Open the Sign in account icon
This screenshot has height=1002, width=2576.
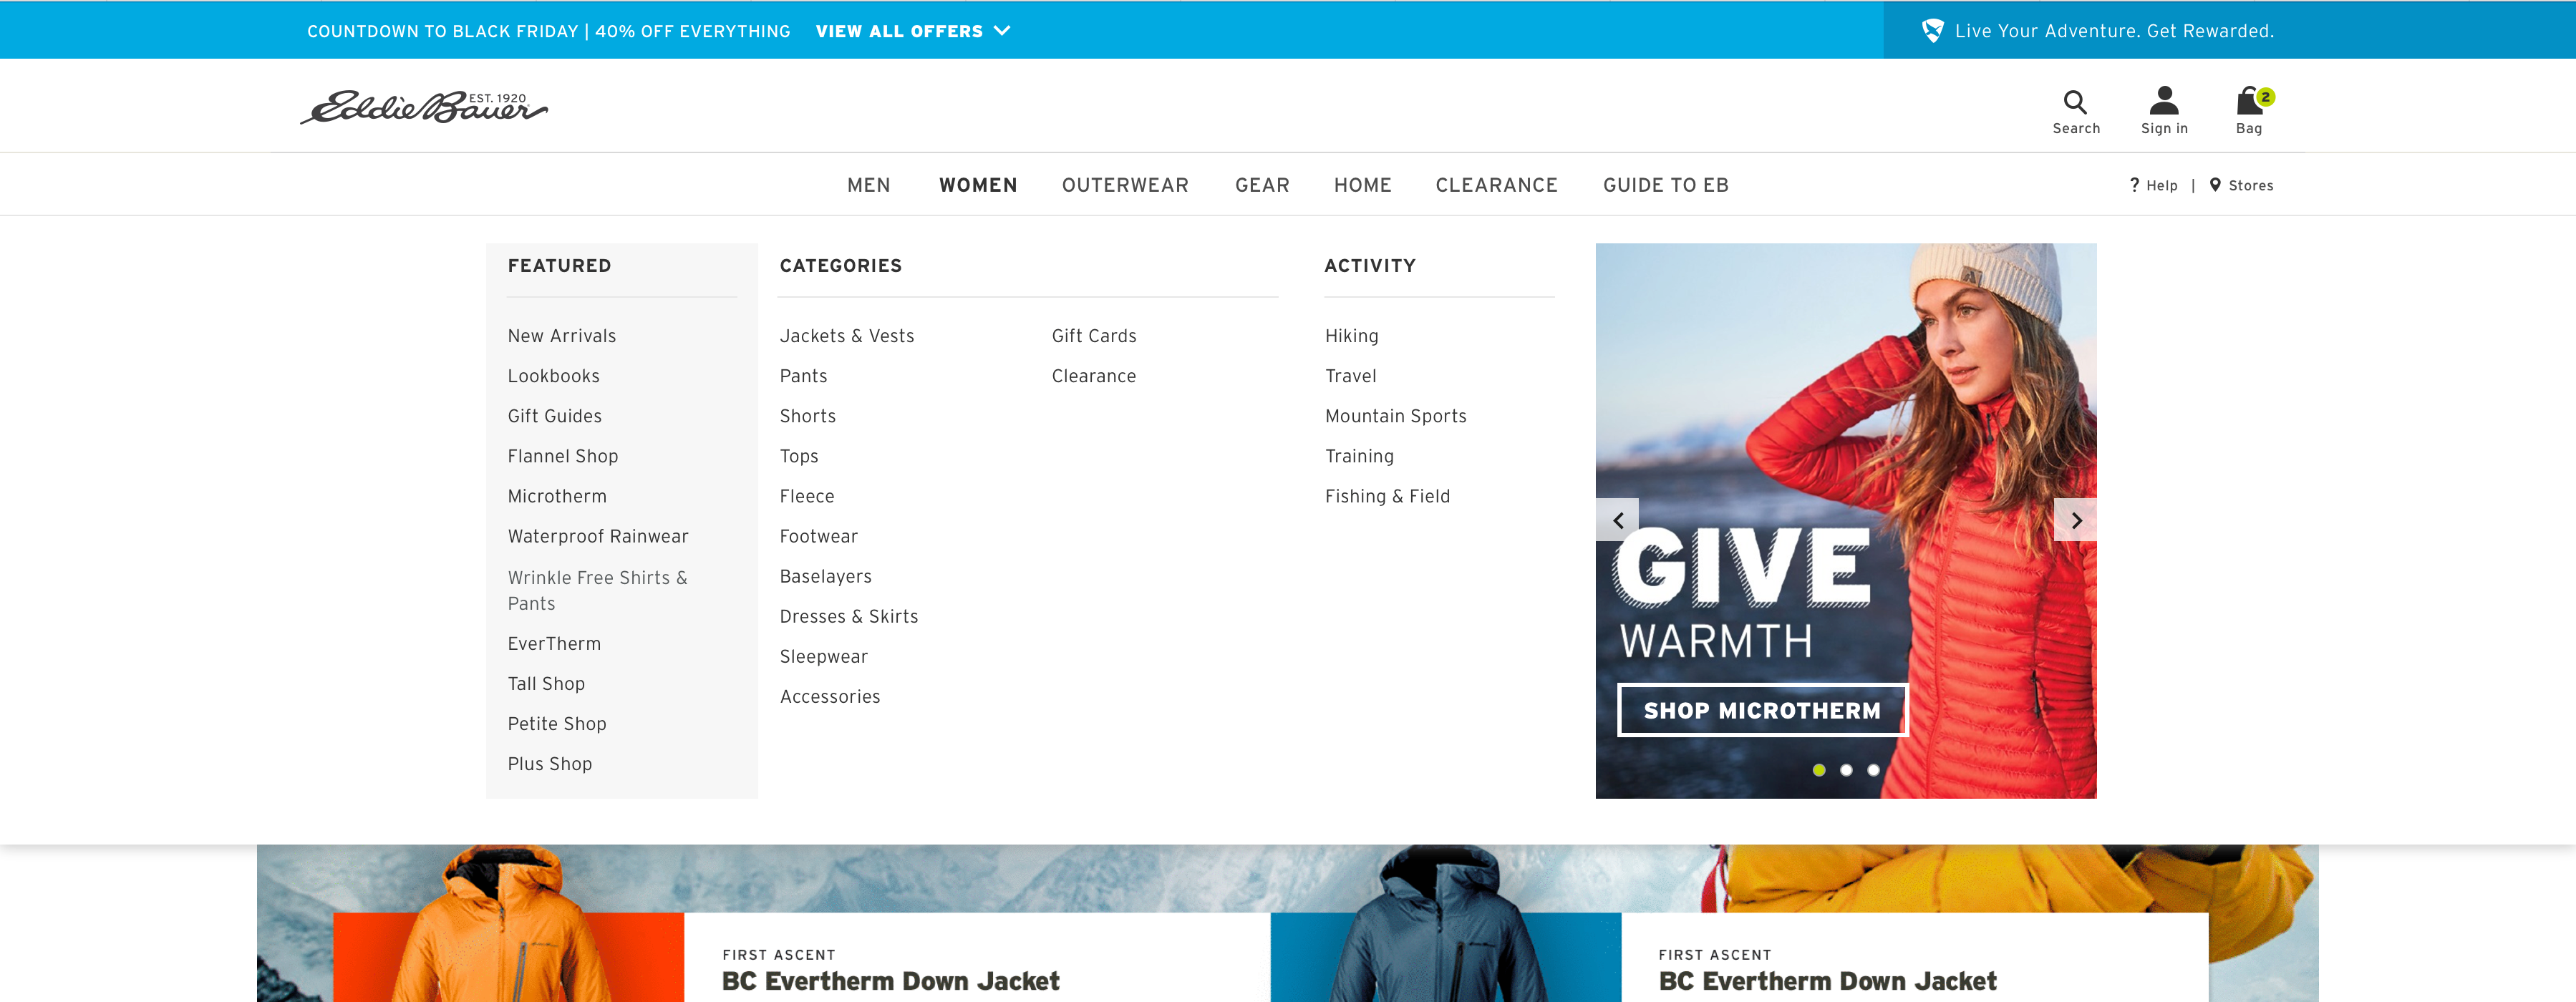click(2163, 101)
